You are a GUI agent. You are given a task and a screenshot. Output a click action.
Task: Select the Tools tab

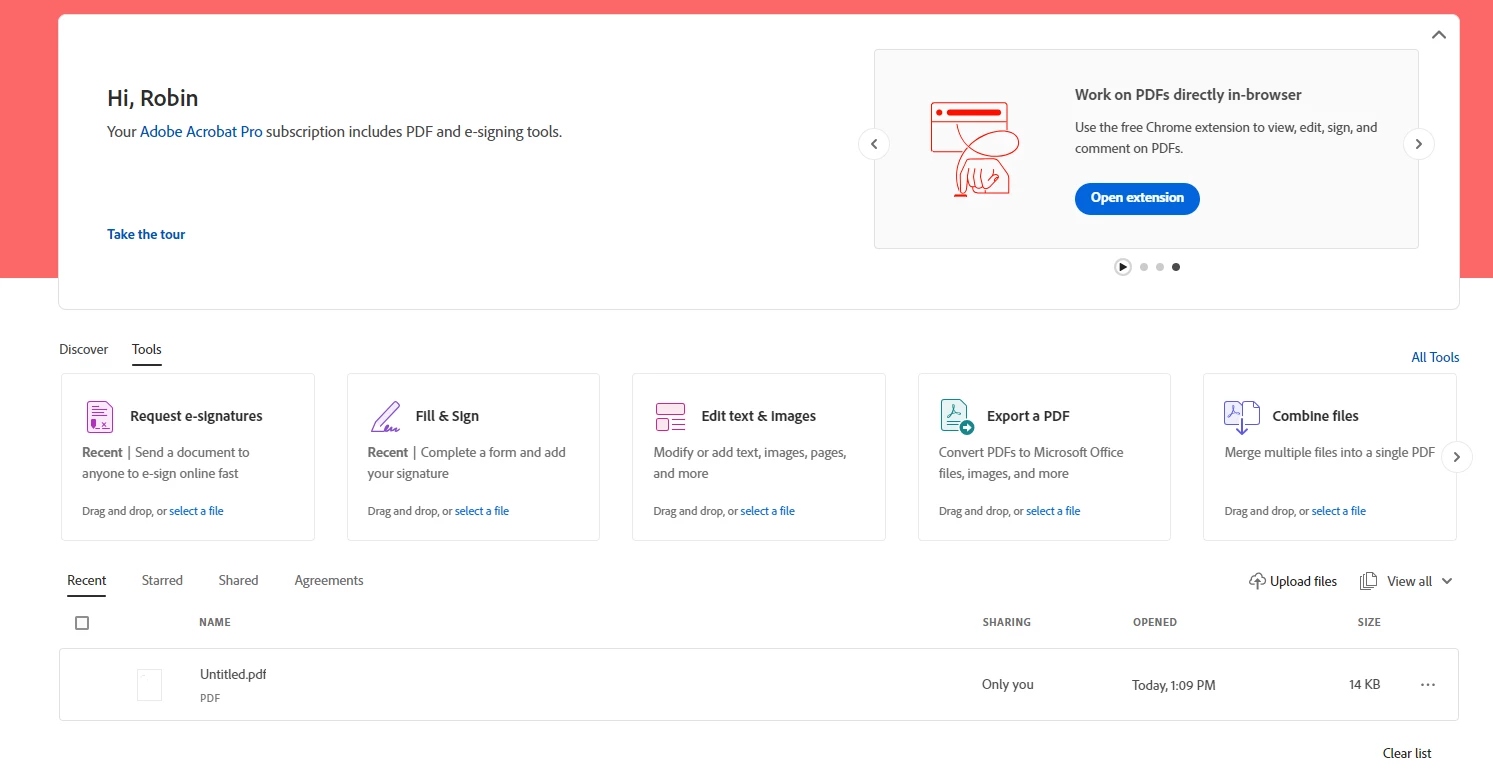coord(147,349)
